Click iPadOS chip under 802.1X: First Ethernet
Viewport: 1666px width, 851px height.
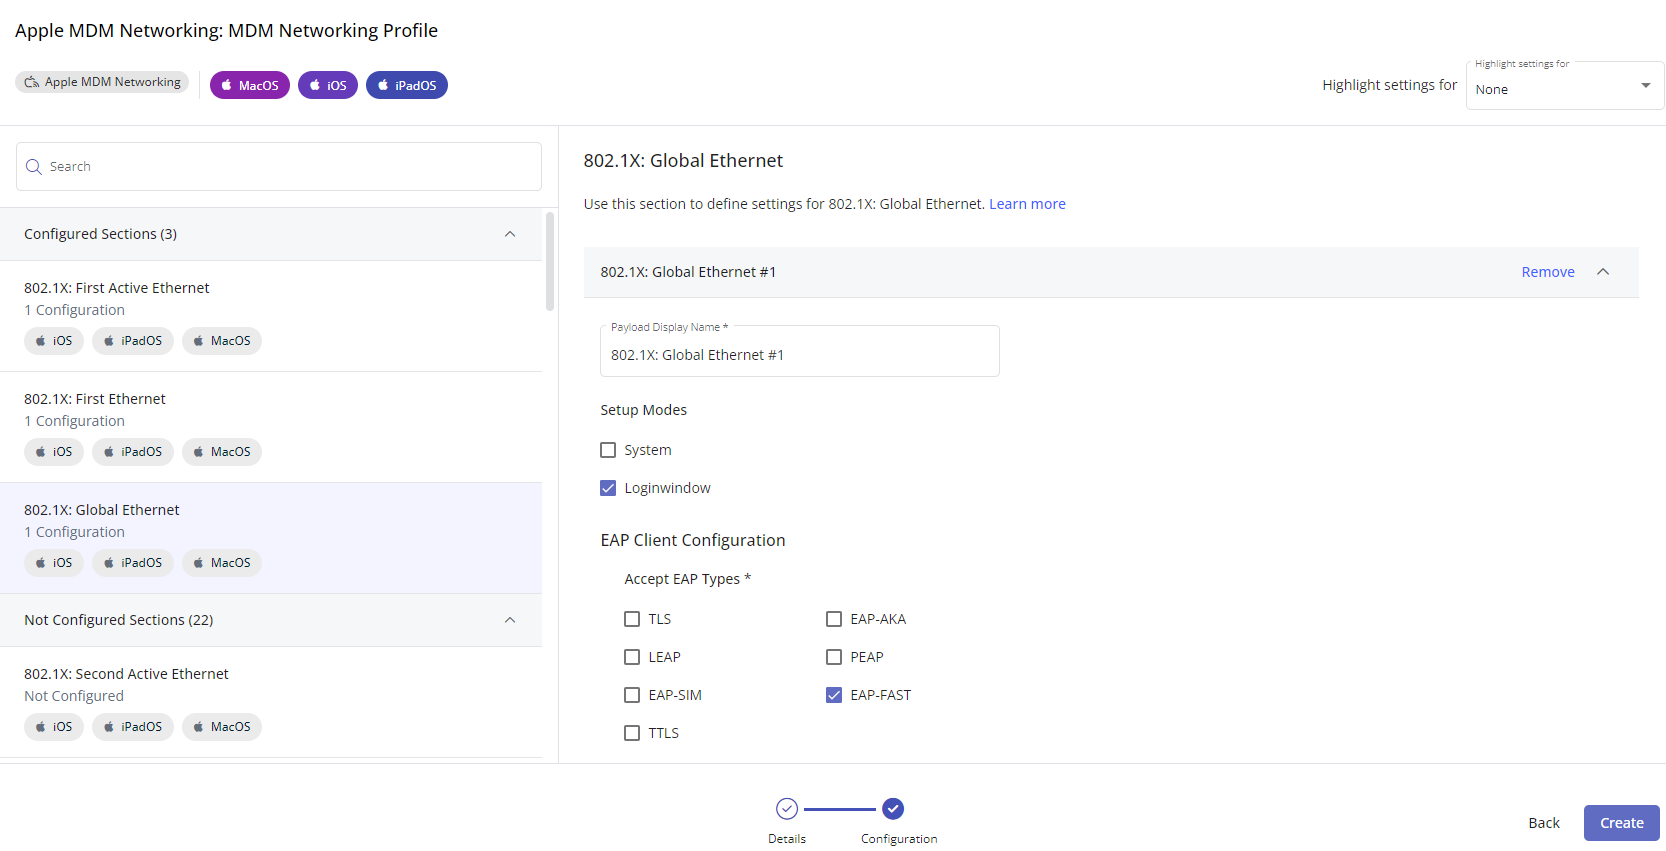[x=133, y=452]
